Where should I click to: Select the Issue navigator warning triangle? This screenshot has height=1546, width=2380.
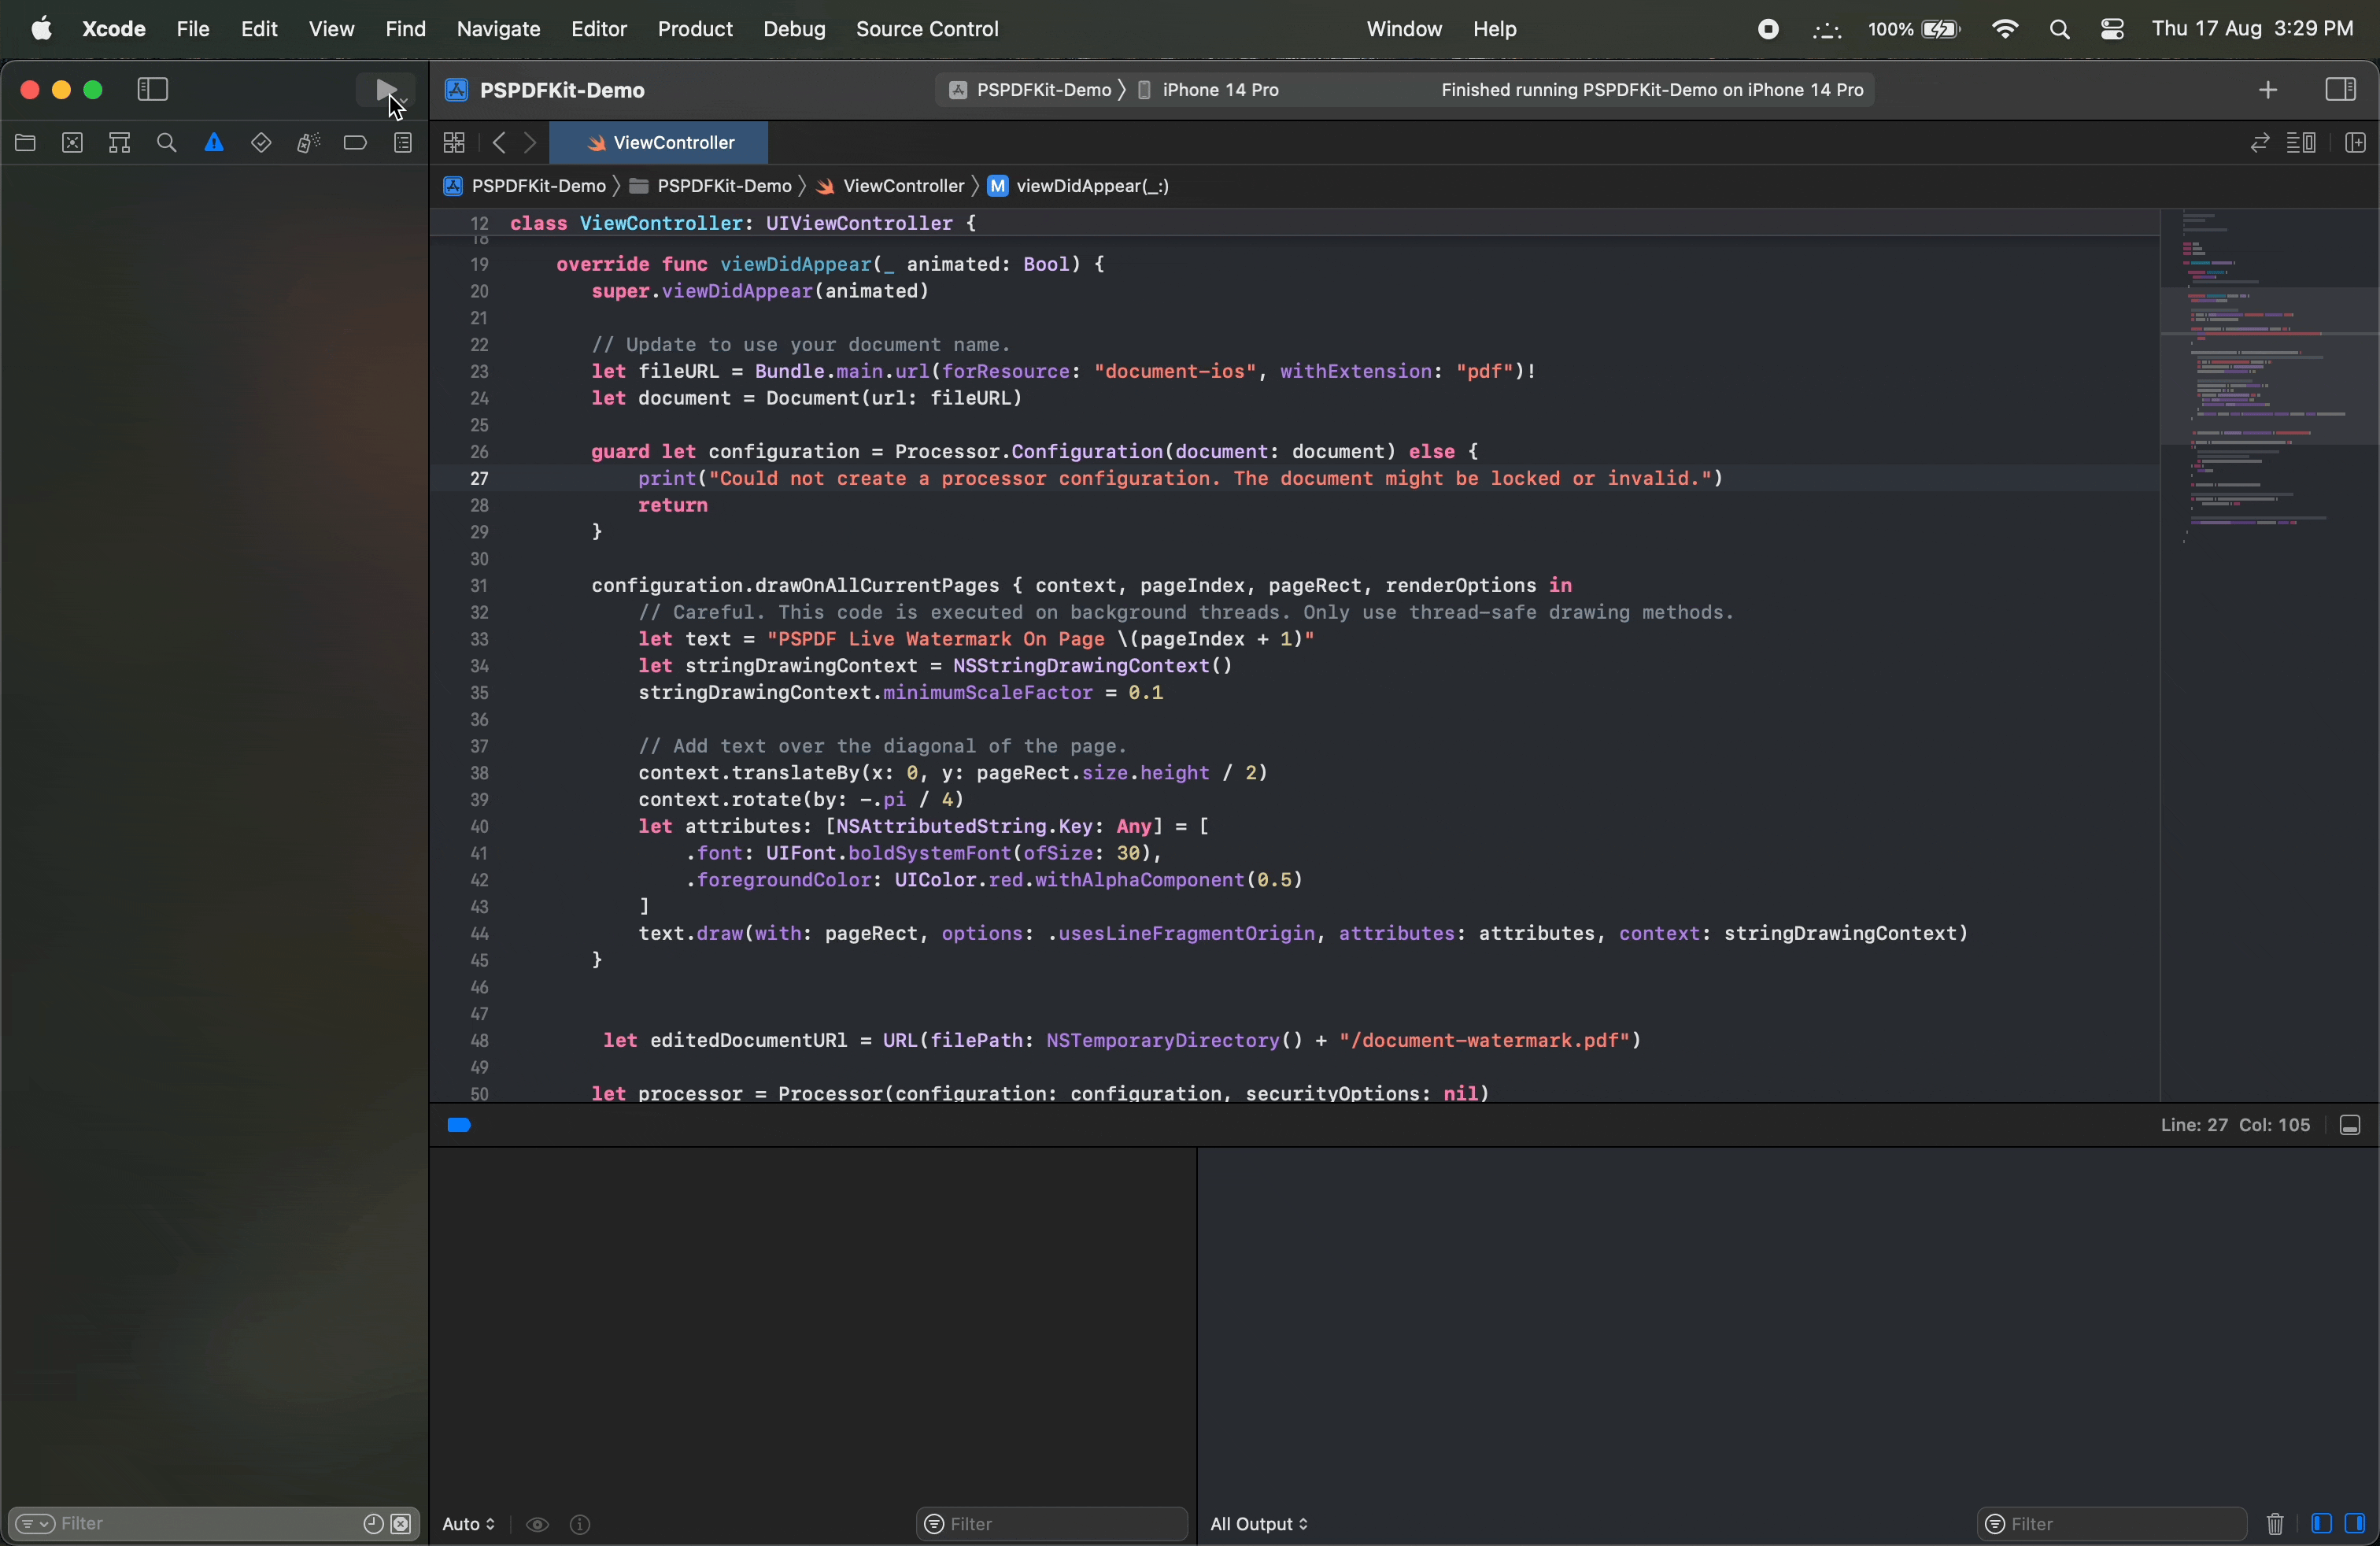(x=214, y=143)
